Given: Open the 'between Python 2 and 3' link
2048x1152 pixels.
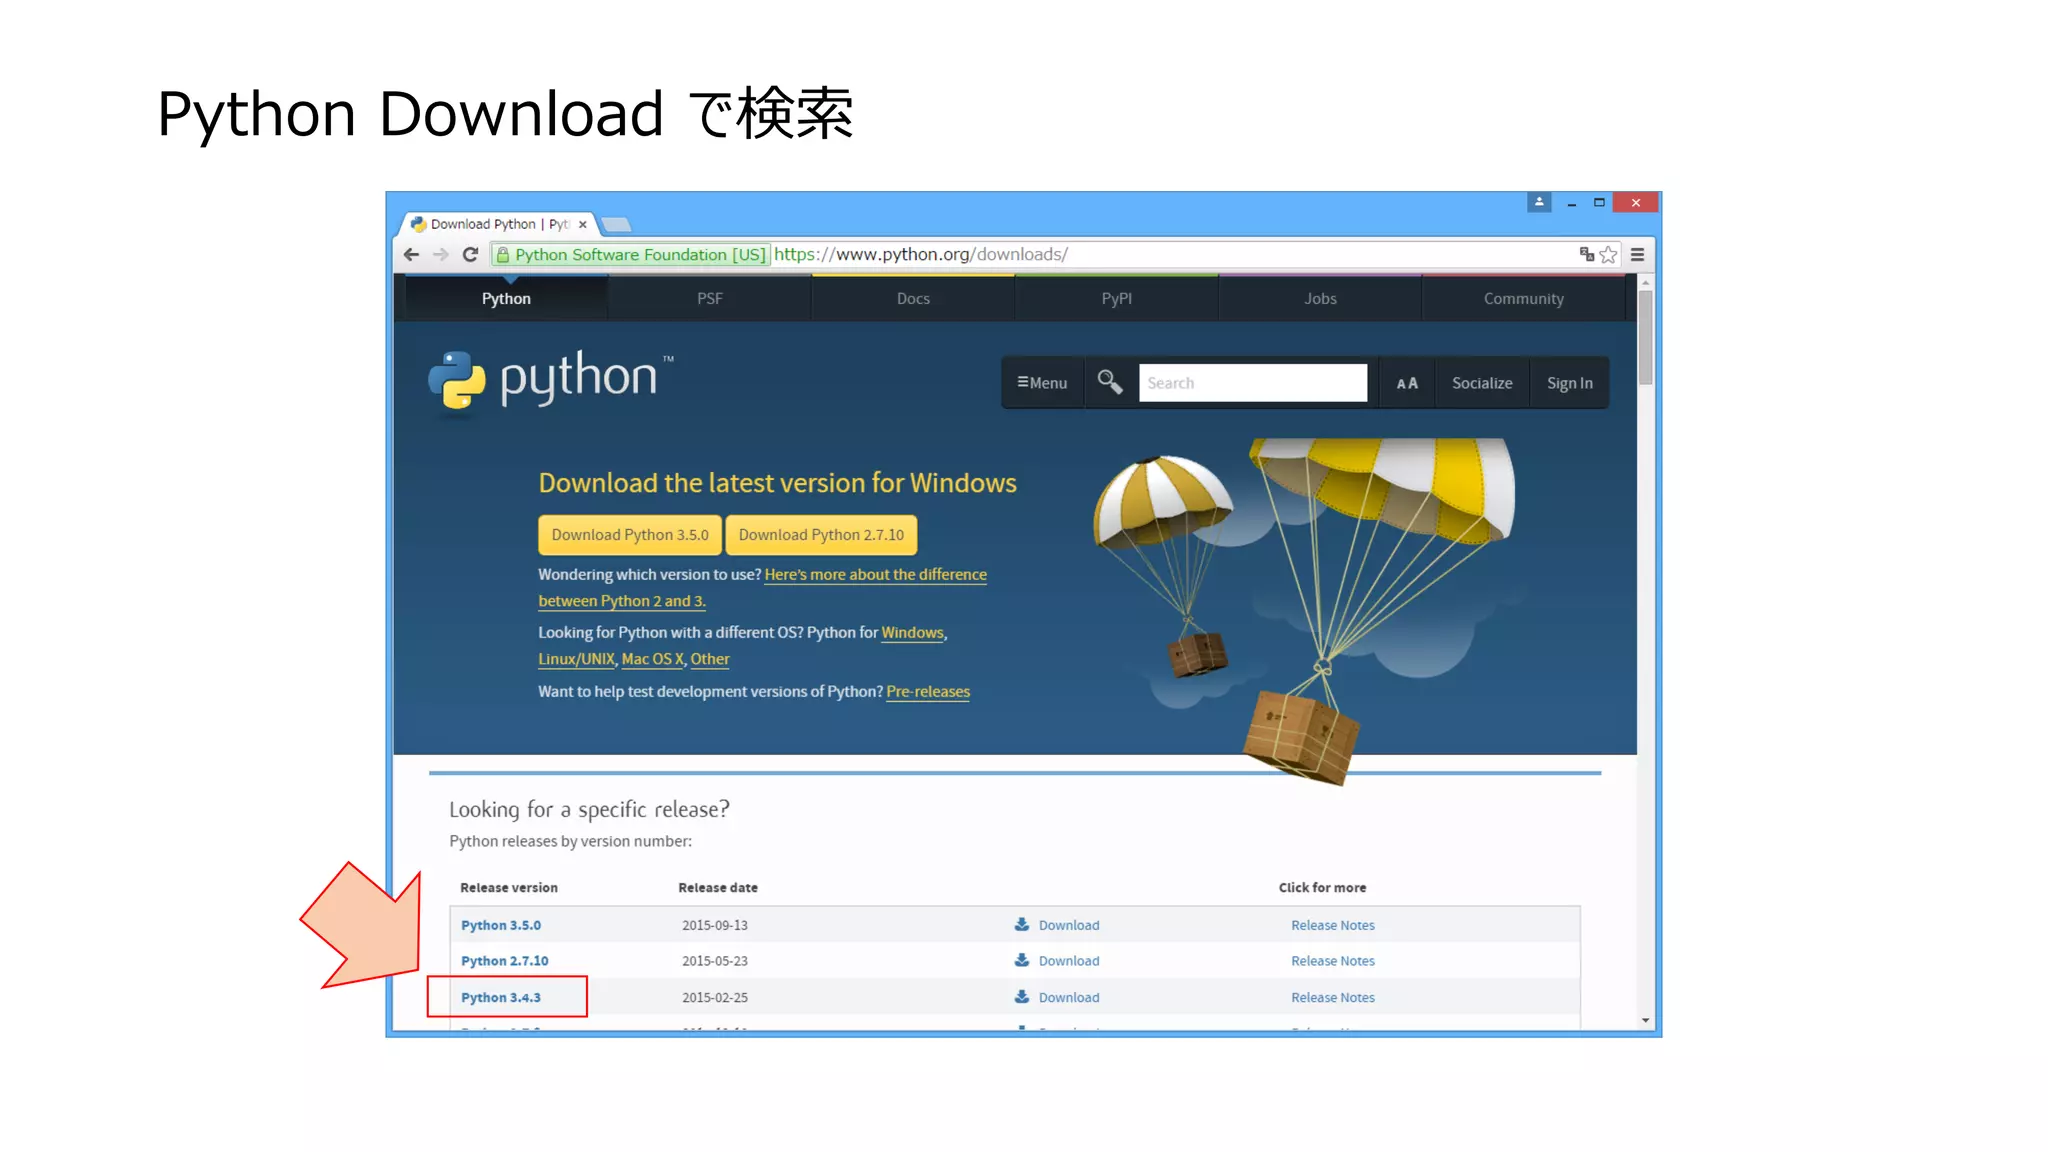Looking at the screenshot, I should 622,601.
